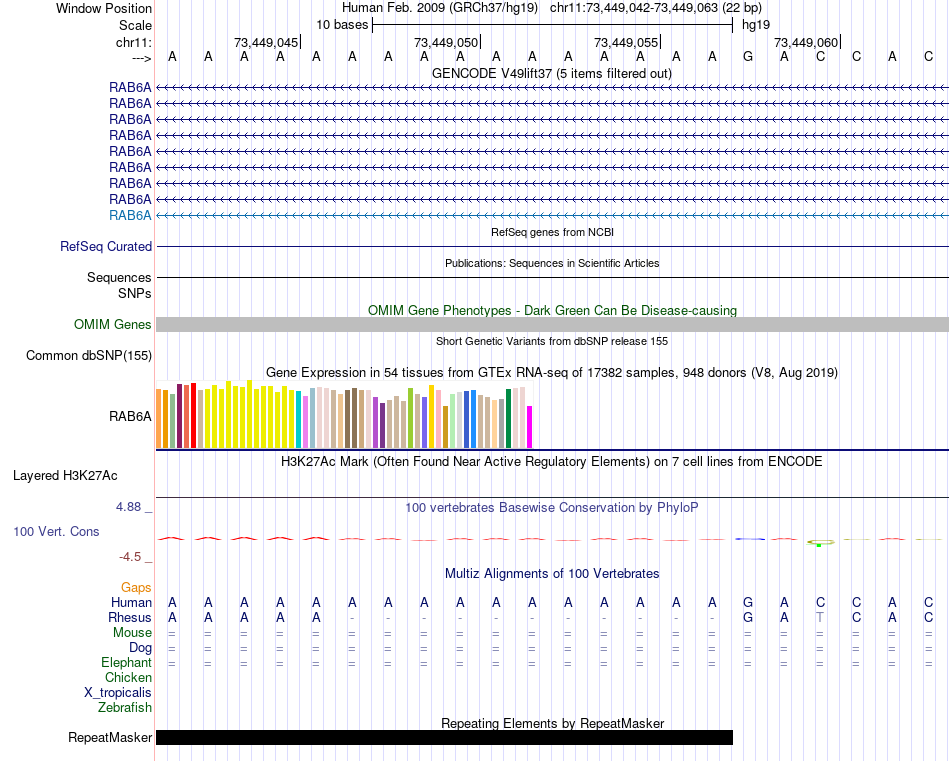Viewport: 950px width, 761px height.
Task: Click the Gaps label in Multiz alignment
Action: [136, 587]
